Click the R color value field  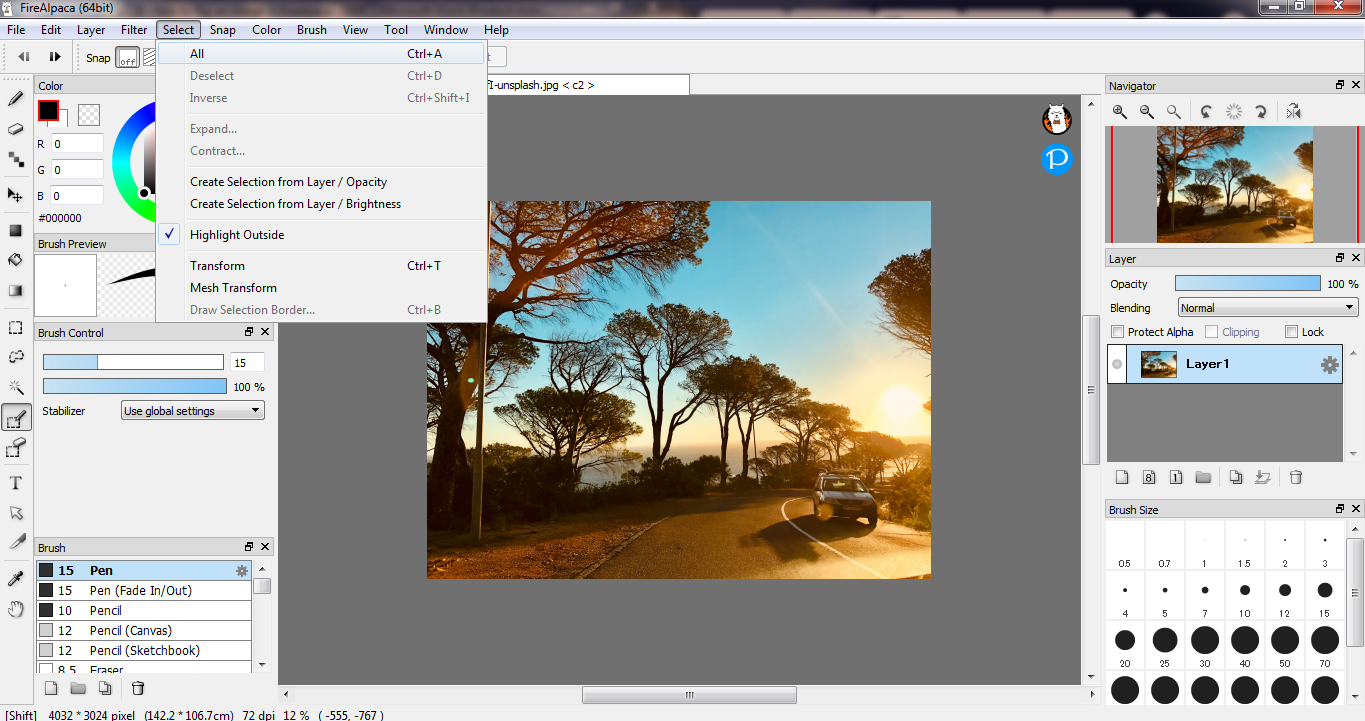point(77,144)
